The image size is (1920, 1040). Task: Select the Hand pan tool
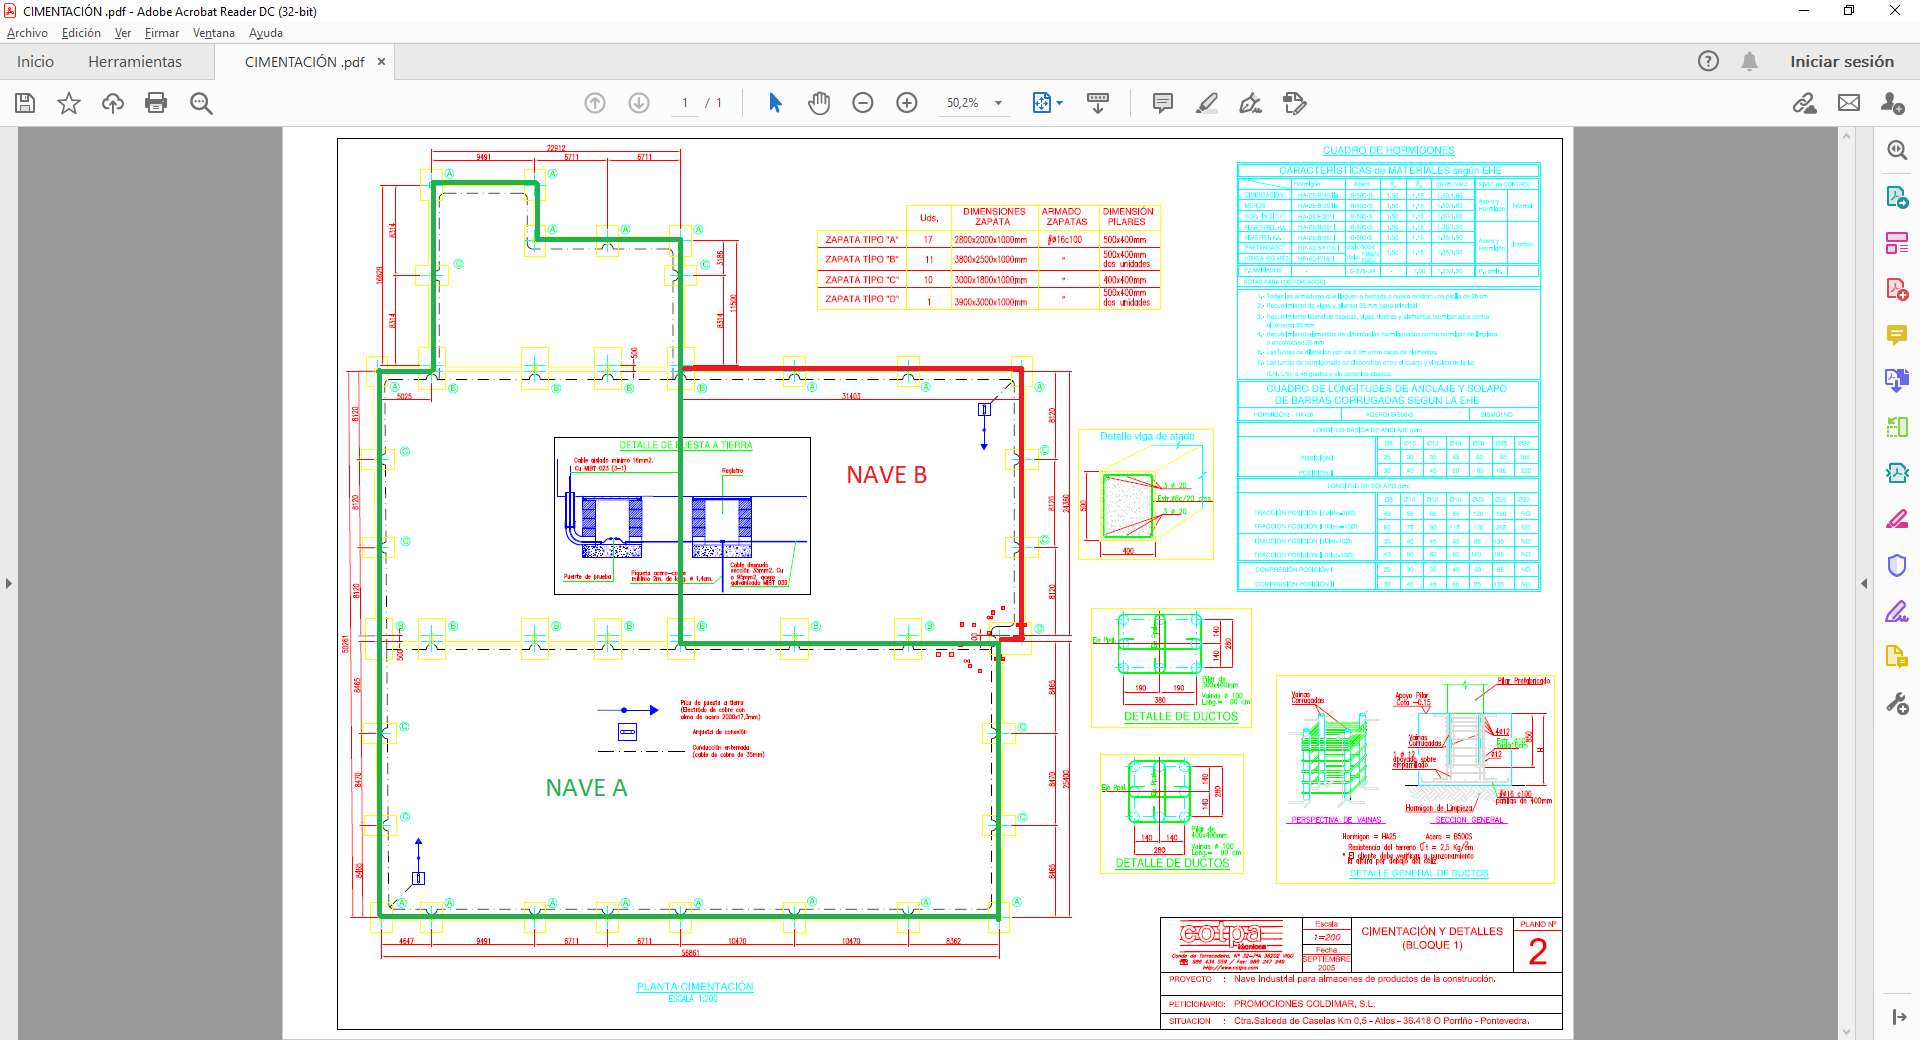click(x=819, y=103)
